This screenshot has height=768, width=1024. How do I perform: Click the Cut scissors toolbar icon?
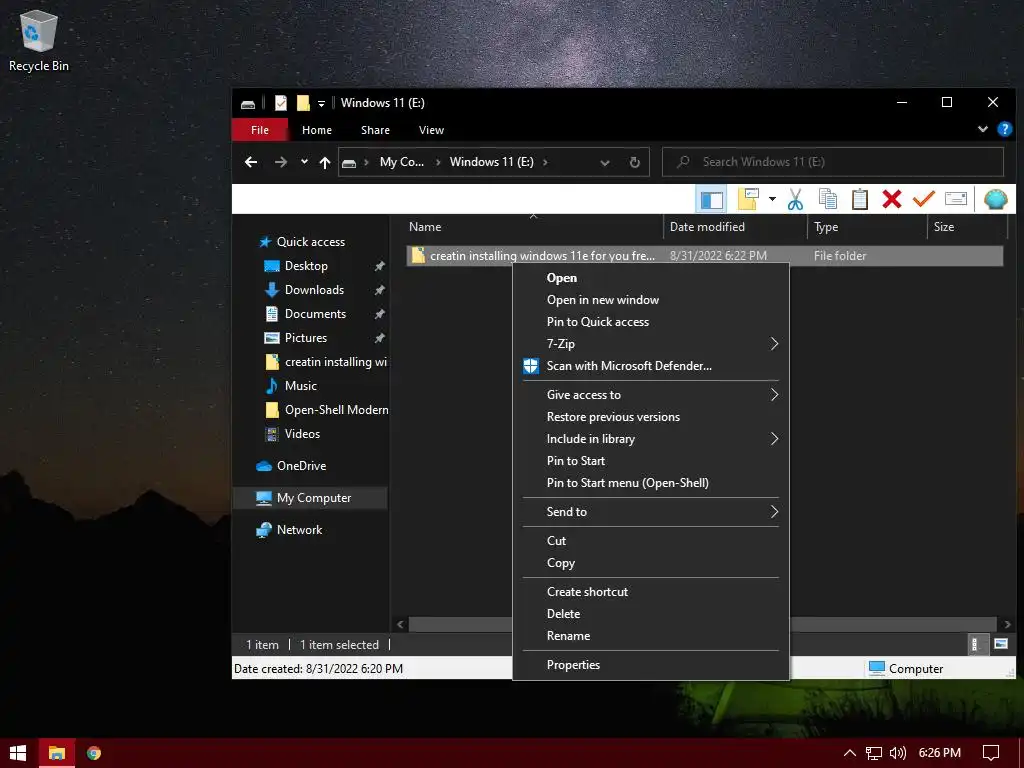point(795,199)
